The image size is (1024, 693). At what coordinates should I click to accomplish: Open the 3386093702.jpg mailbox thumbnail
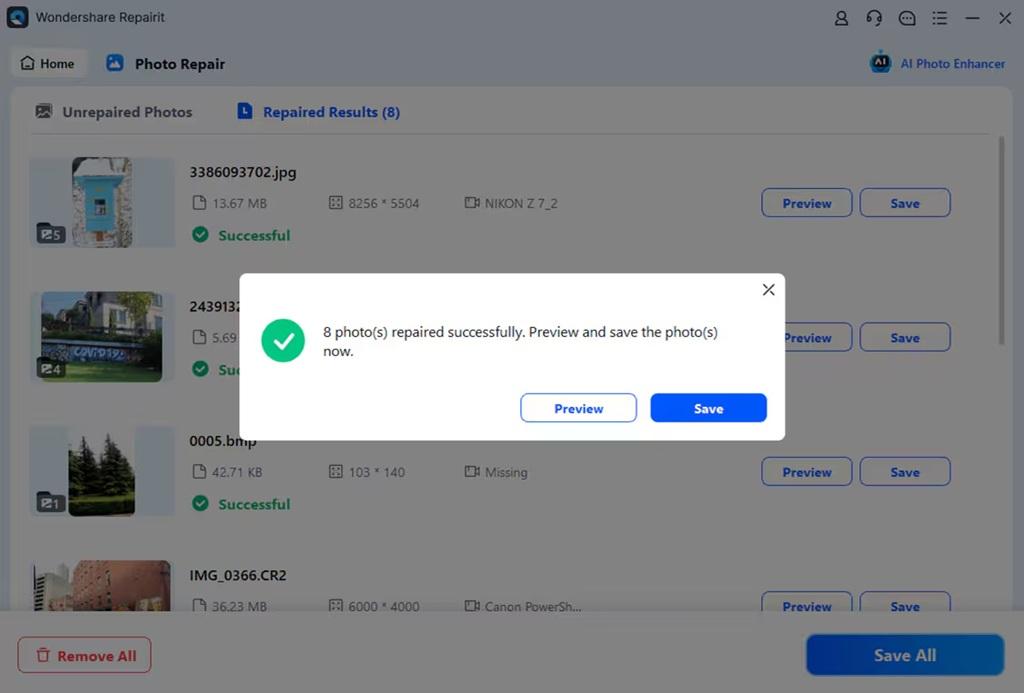[x=101, y=202]
